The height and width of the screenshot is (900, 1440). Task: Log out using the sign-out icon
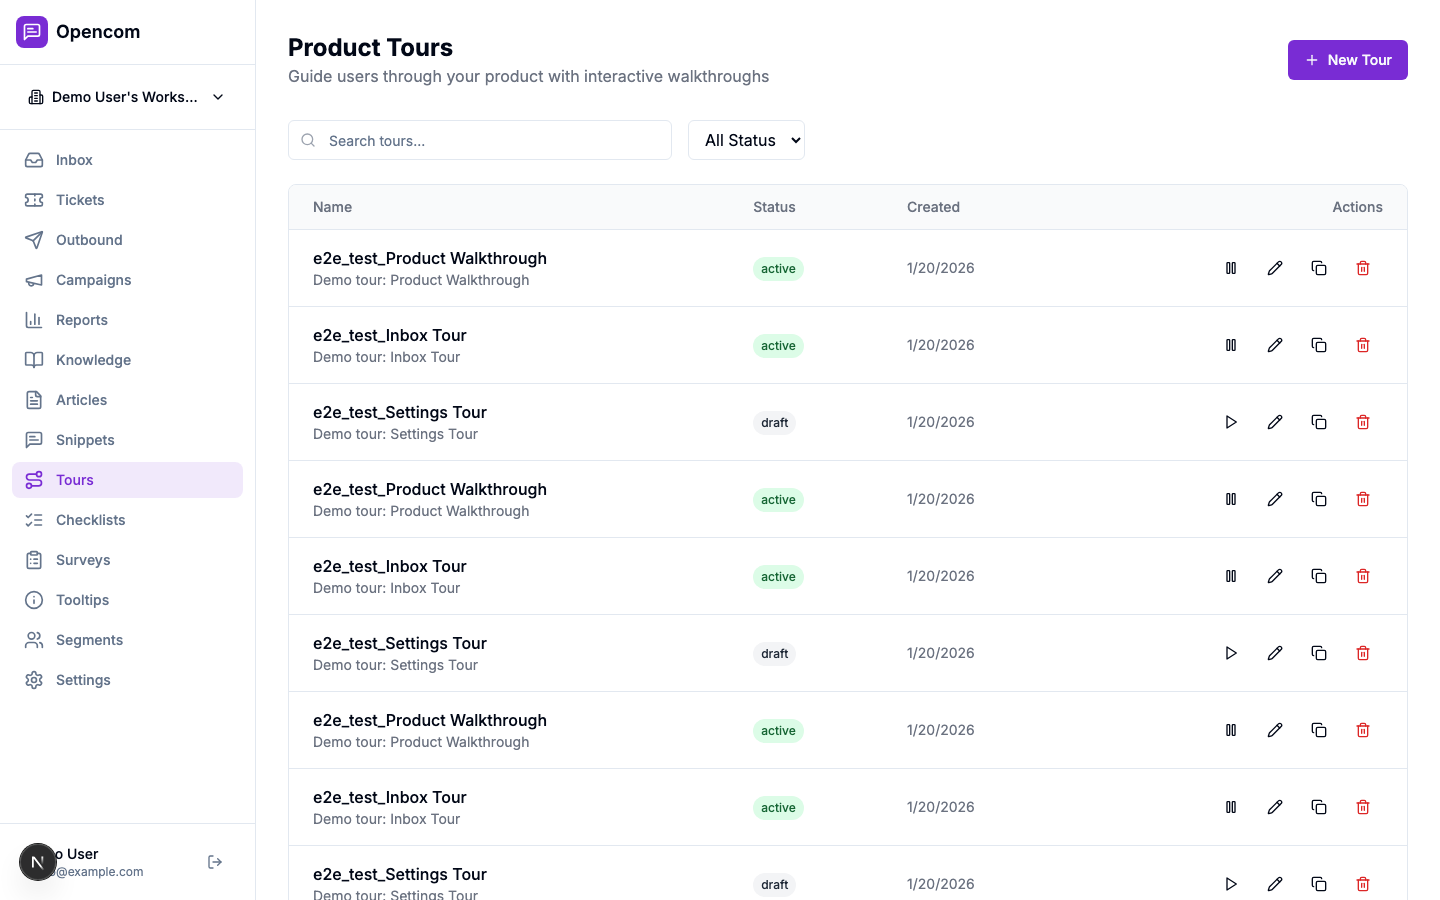[214, 861]
